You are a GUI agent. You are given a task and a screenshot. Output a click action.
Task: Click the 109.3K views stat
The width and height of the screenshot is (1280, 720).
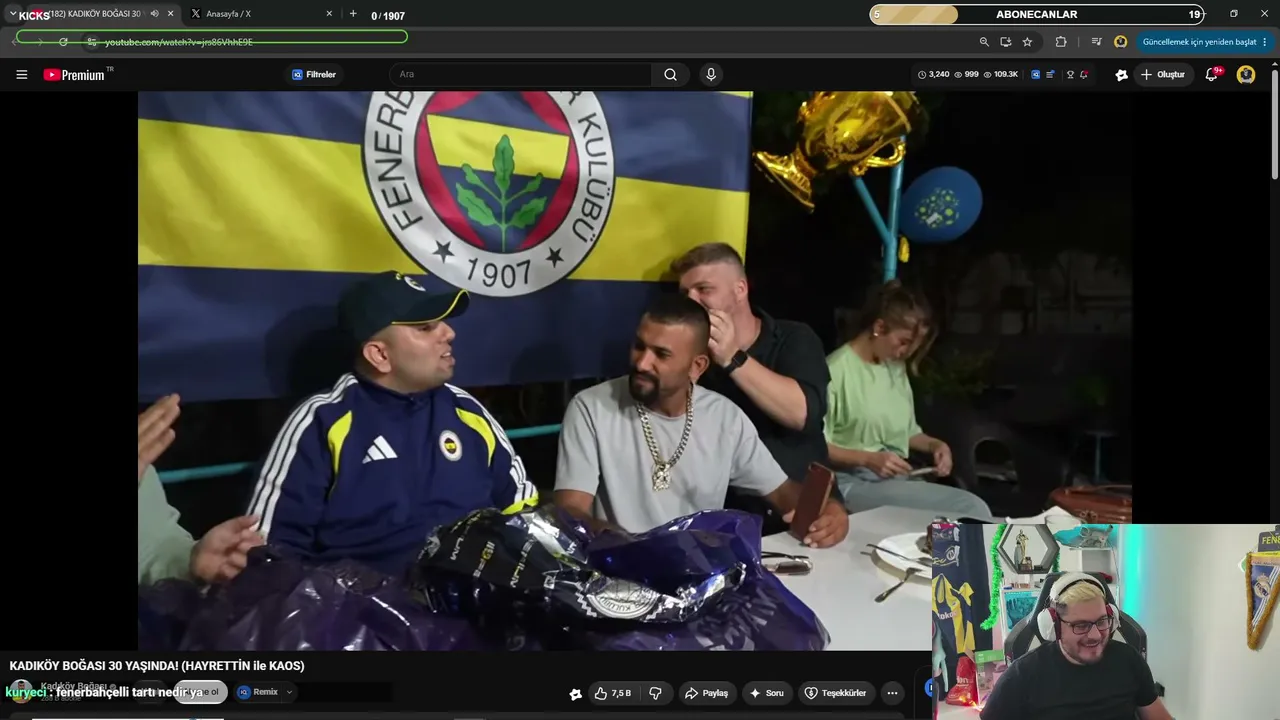(1000, 75)
